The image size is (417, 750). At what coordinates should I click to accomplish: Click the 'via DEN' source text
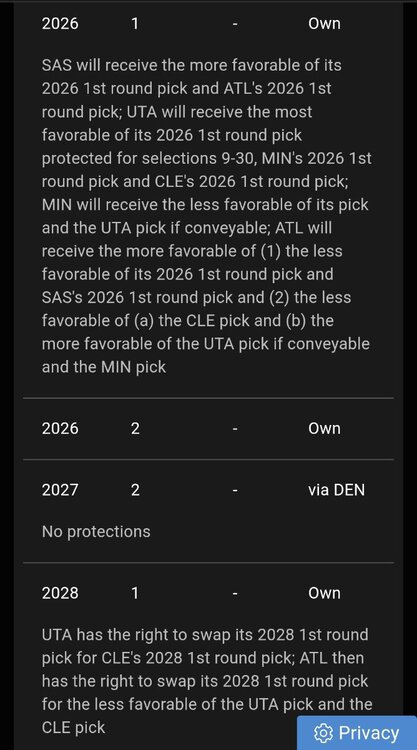point(336,490)
